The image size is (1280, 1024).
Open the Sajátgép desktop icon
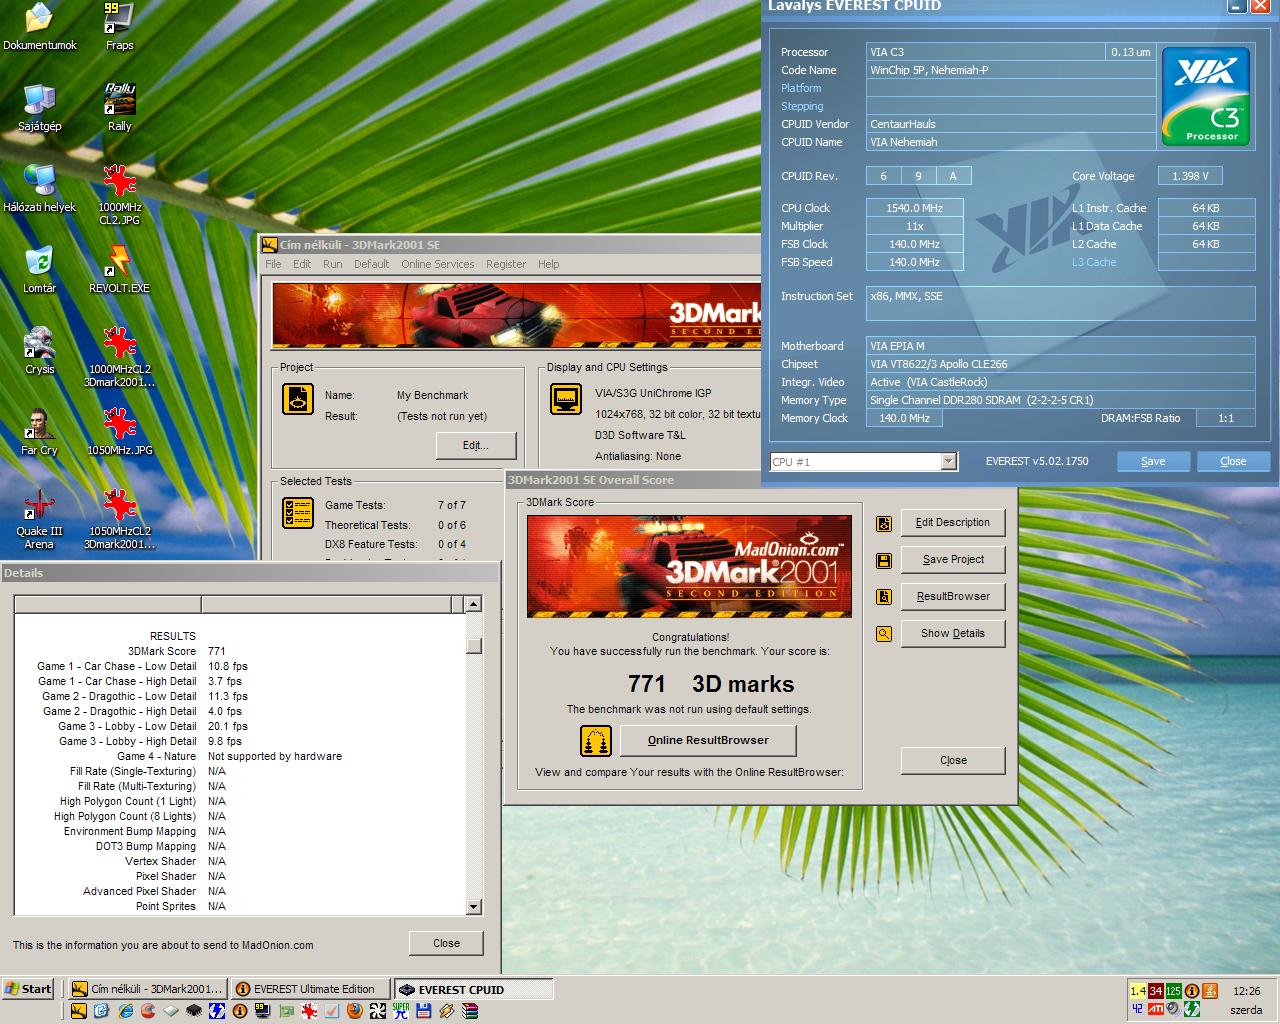coord(39,108)
